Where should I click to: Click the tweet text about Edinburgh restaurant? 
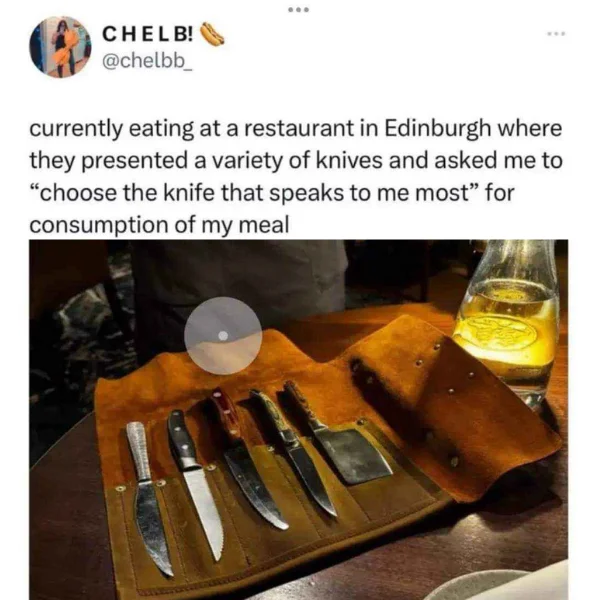click(x=296, y=176)
